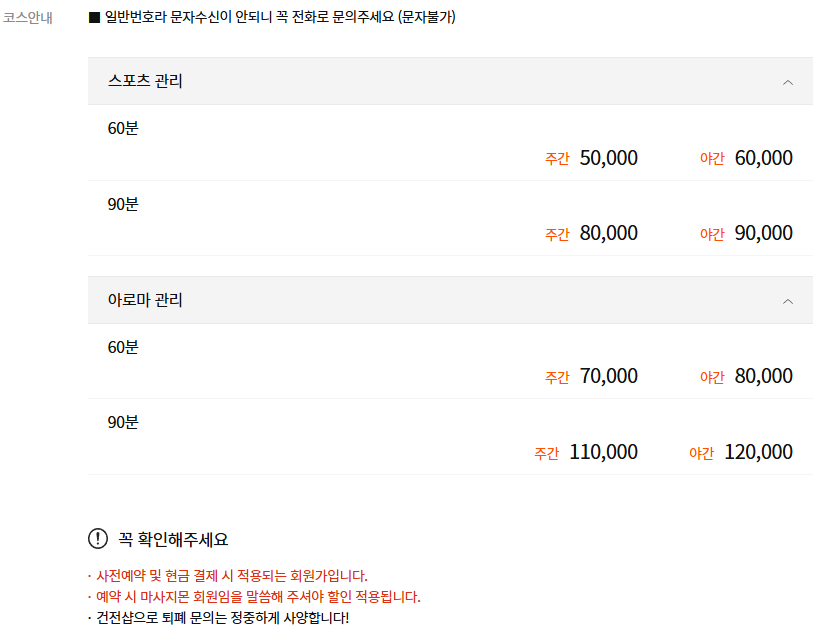Collapse the 스포츠 관리 section chevron
Image resolution: width=824 pixels, height=641 pixels.
tap(788, 81)
